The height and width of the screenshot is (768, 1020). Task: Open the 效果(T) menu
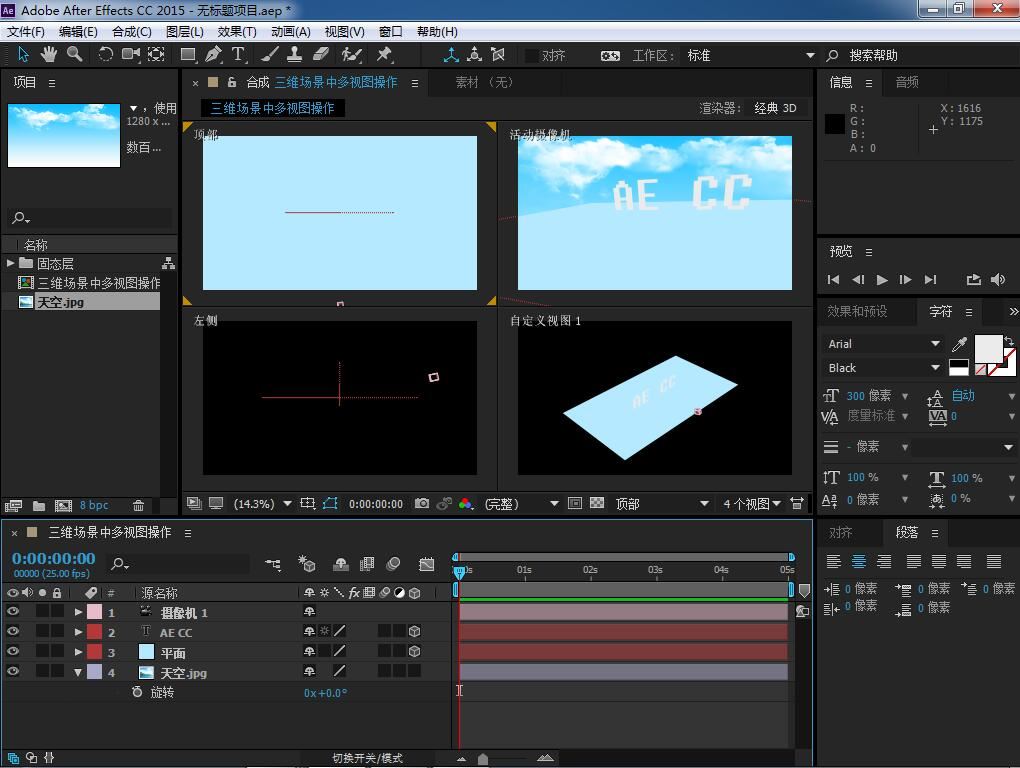click(x=237, y=31)
